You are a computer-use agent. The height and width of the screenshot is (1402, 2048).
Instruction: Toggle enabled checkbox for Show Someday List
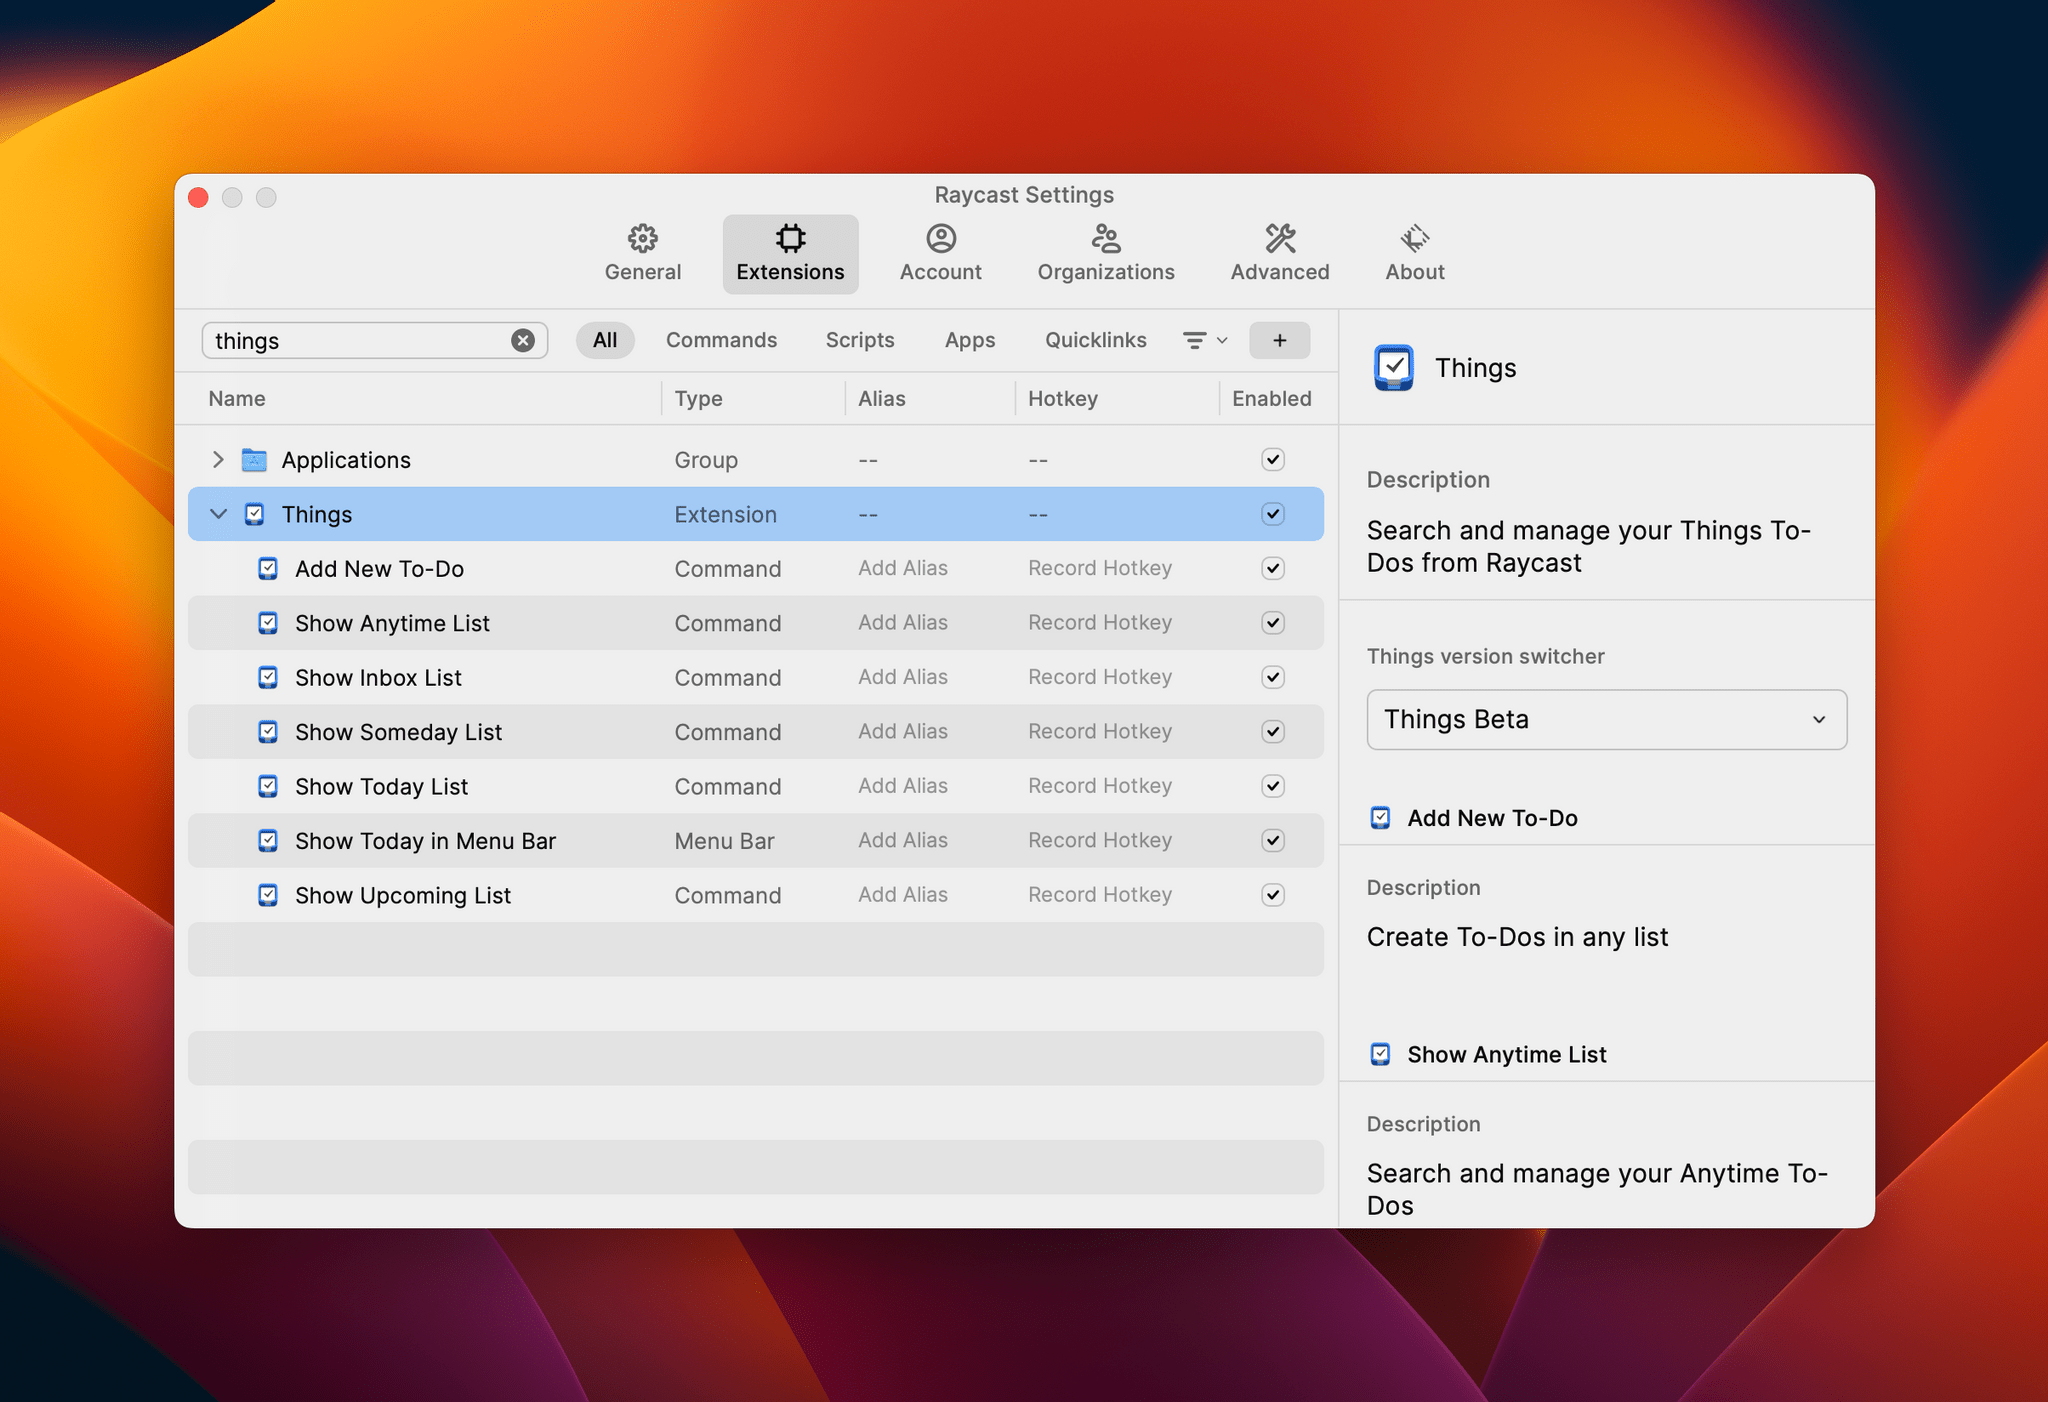click(1273, 731)
